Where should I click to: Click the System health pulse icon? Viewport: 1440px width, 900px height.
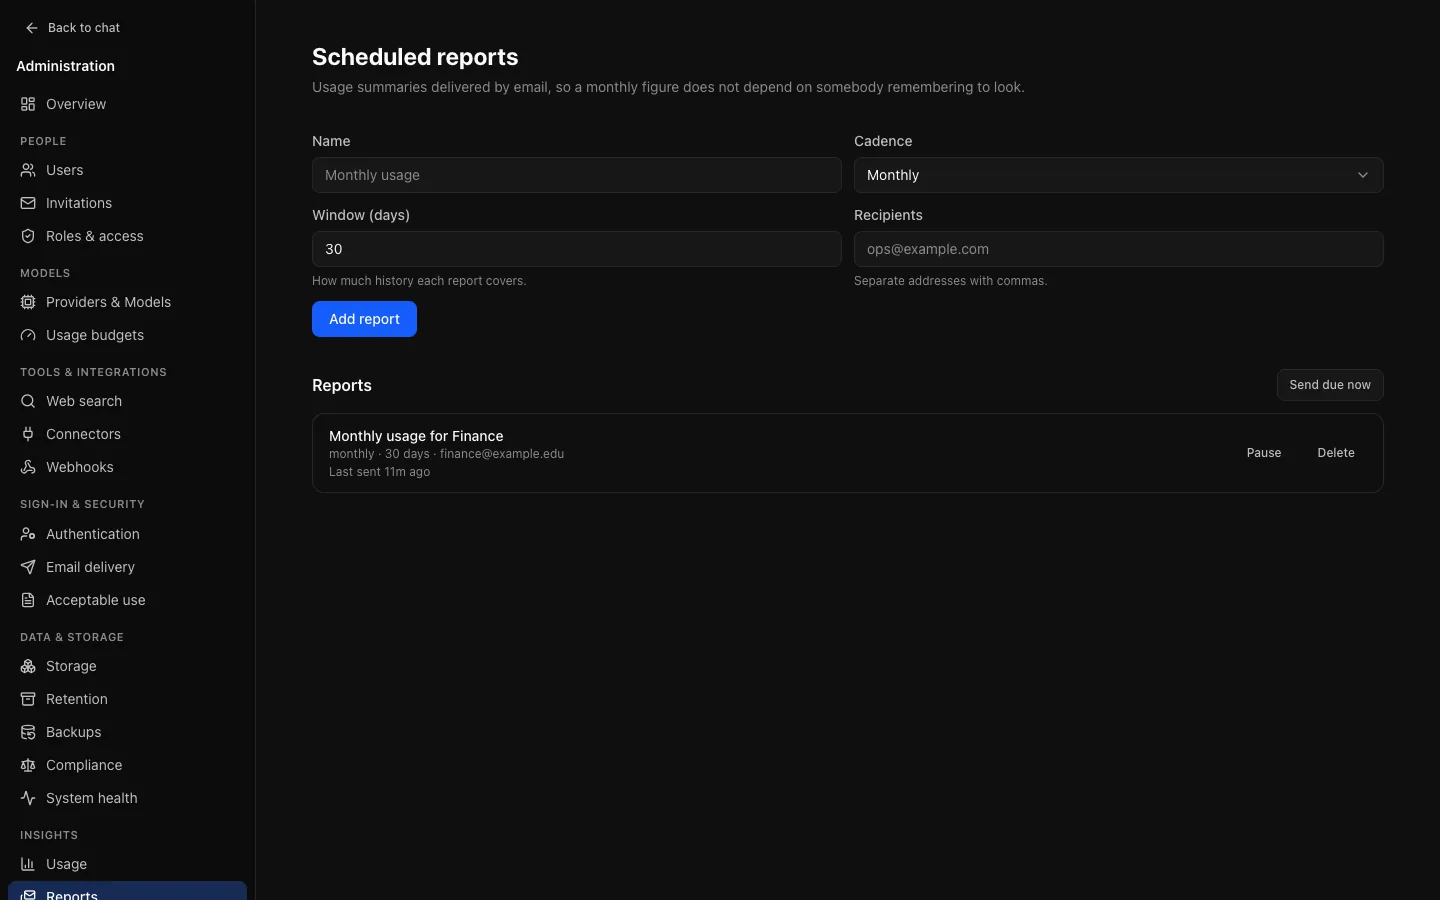(x=28, y=798)
